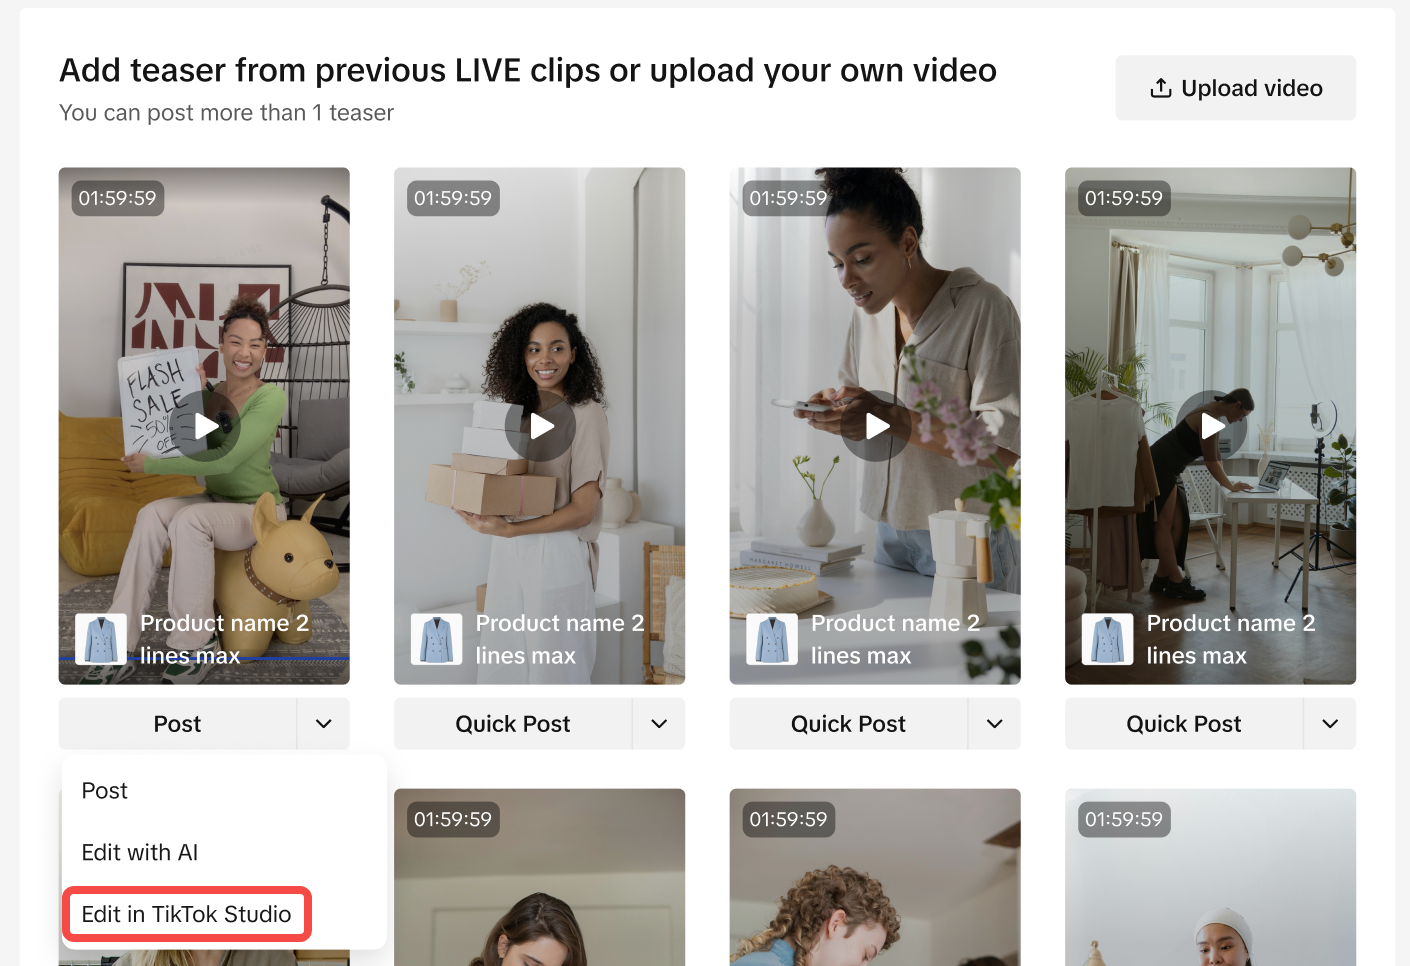Expand the second video's Quick Post dropdown

coord(659,724)
